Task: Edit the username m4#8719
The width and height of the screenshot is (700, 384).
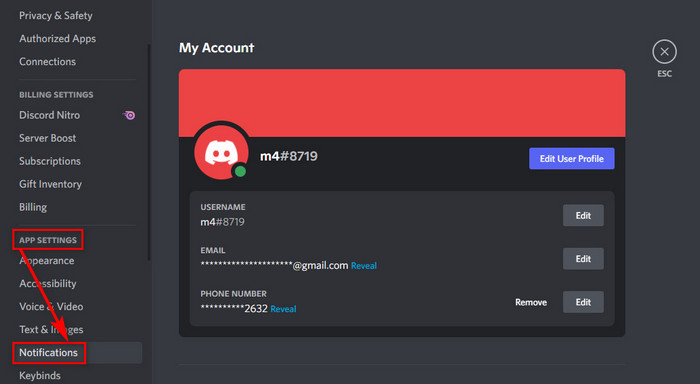Action: point(583,215)
